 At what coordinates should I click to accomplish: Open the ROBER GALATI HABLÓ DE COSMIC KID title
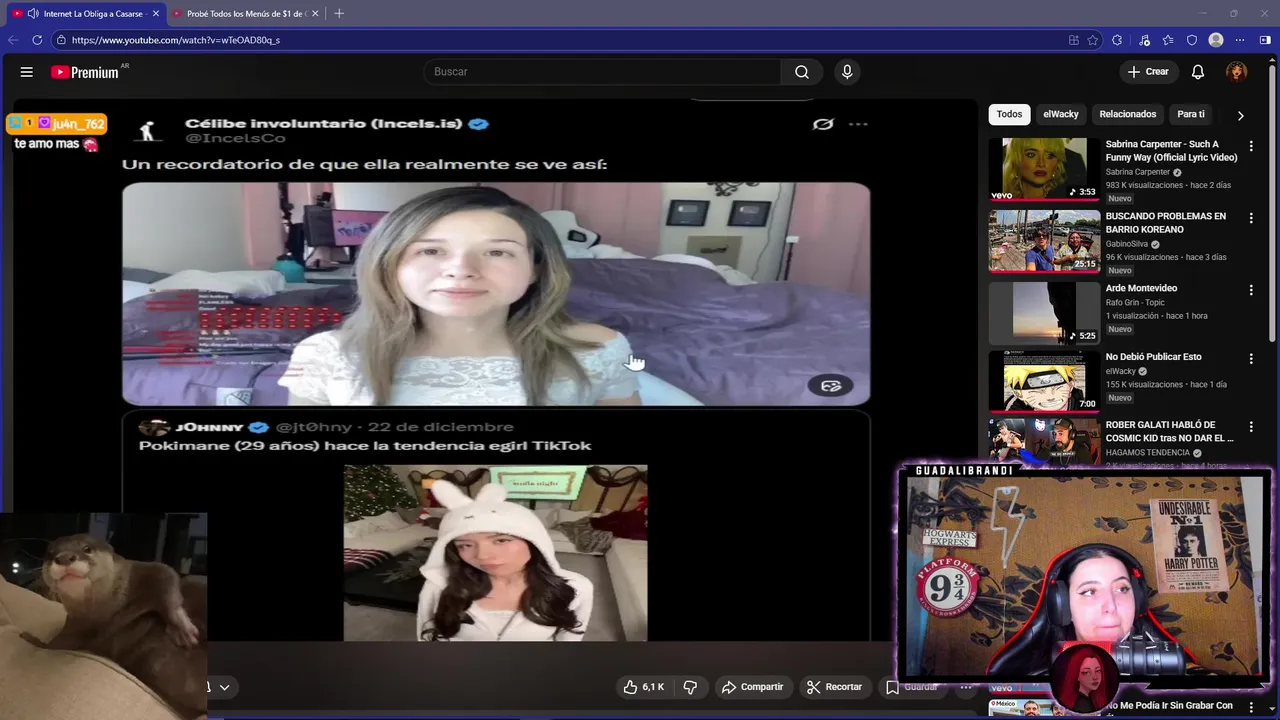click(x=1169, y=431)
